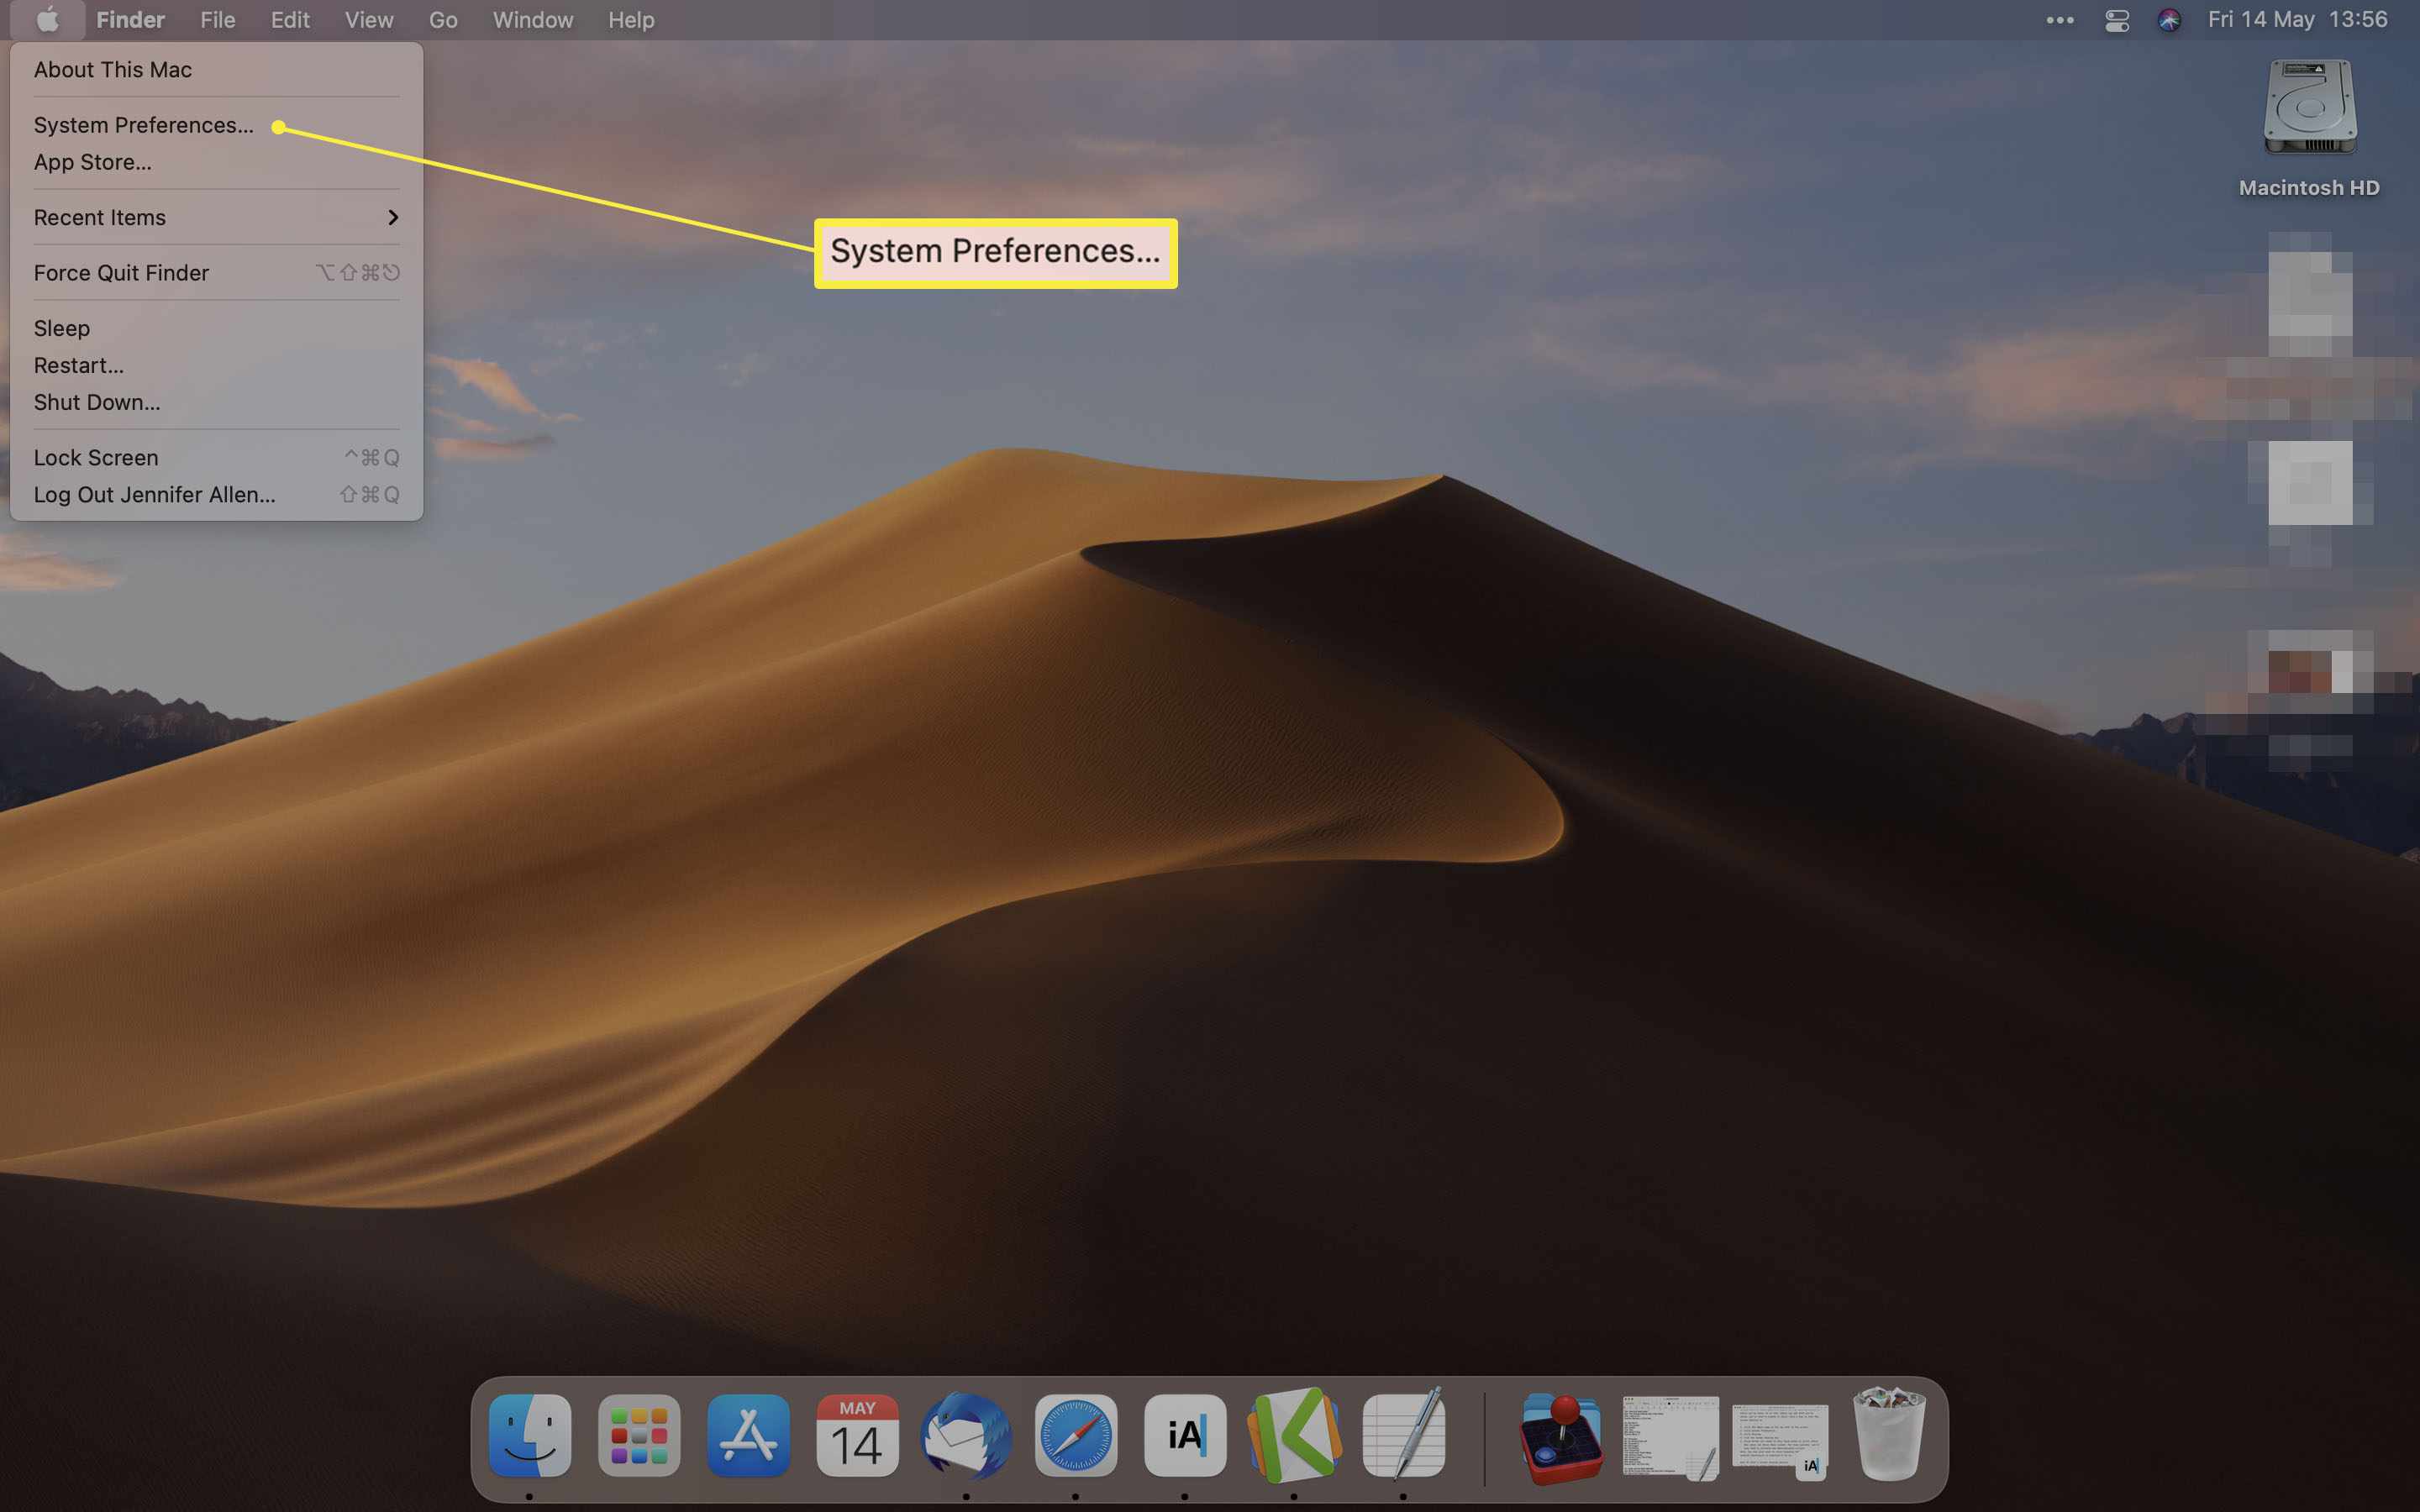
Task: Select System Preferences… in Apple menu
Action: 216,125
